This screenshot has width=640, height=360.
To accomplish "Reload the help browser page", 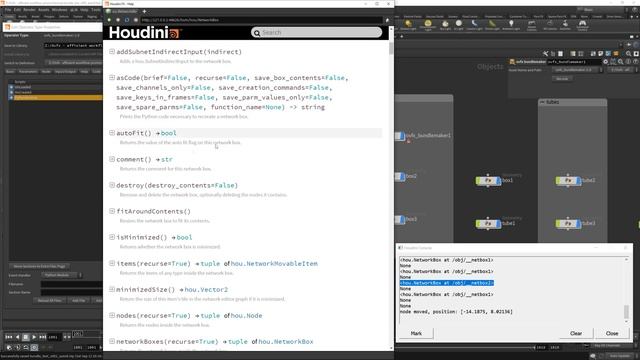I will click(127, 20).
